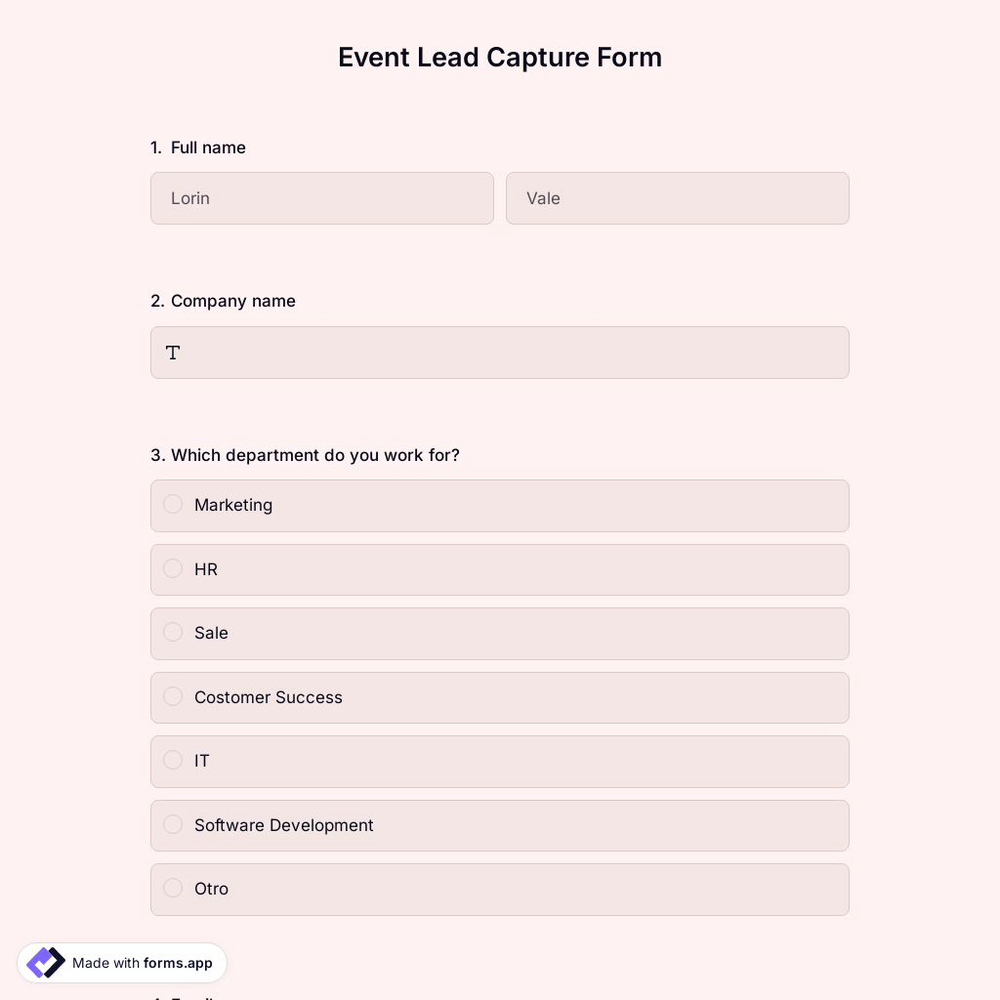Pick the Otro department option
This screenshot has width=1000, height=1000.
pyautogui.click(x=172, y=888)
